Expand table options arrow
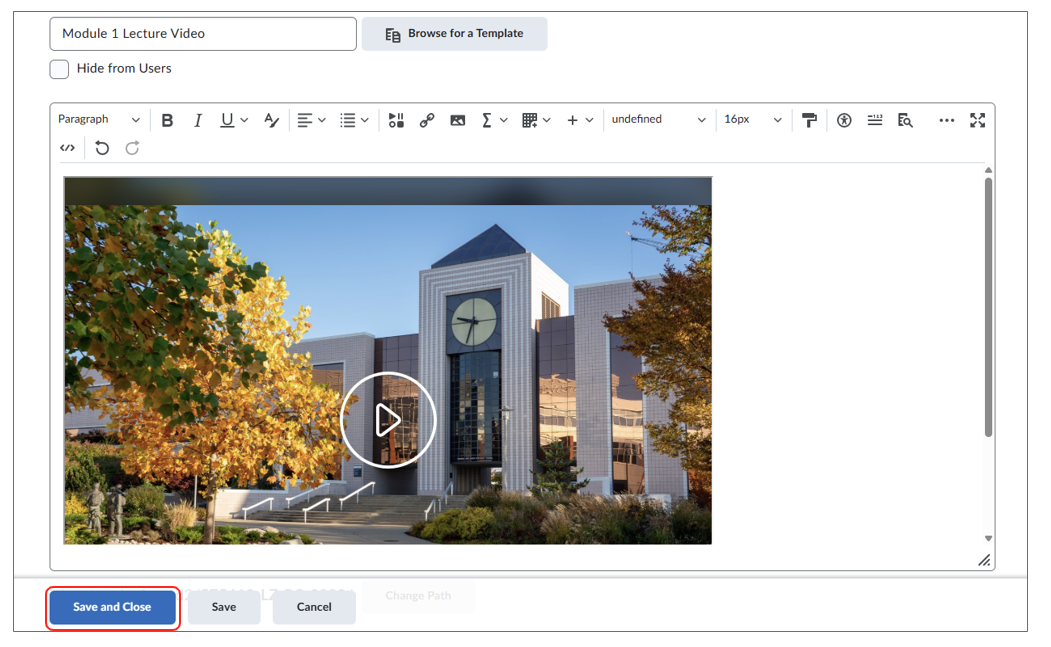The width and height of the screenshot is (1051, 647). pyautogui.click(x=547, y=120)
